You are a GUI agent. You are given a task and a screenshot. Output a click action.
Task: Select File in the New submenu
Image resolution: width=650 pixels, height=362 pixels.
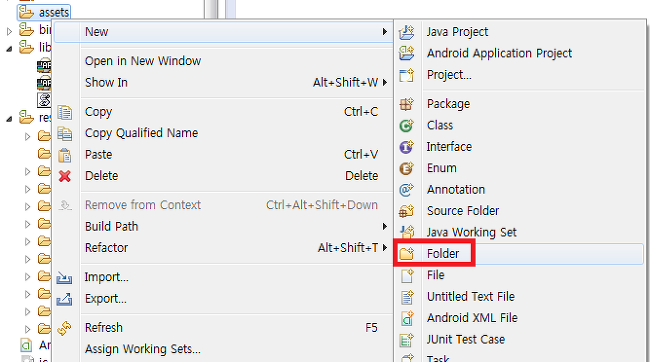pos(435,275)
